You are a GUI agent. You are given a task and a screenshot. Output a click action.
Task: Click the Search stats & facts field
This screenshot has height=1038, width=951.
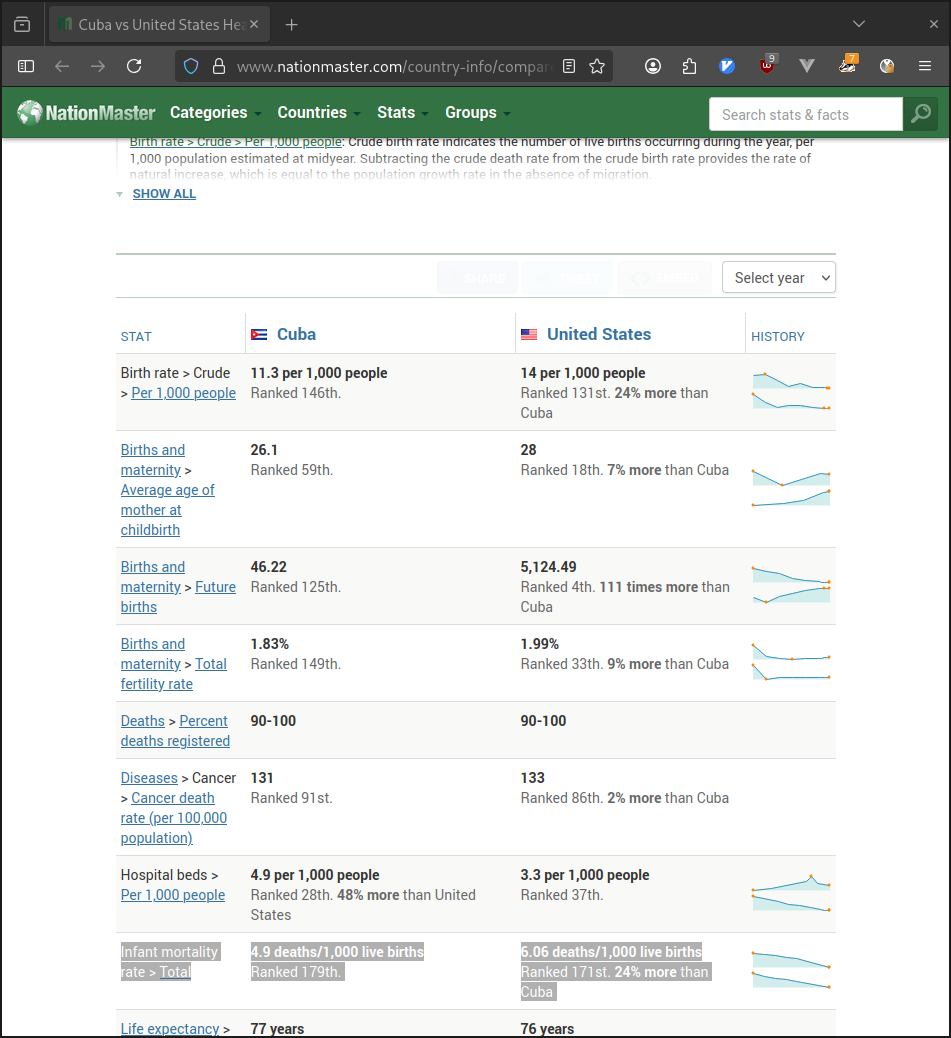[805, 115]
